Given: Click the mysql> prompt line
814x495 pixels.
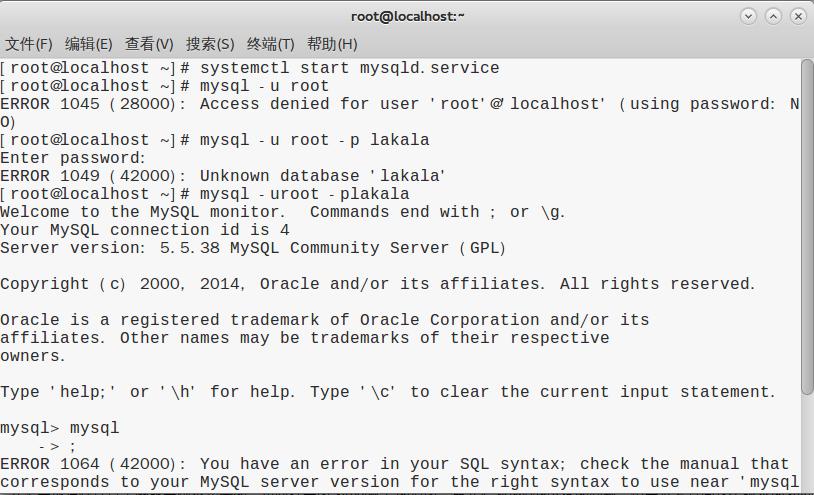Looking at the screenshot, I should click(x=60, y=428).
